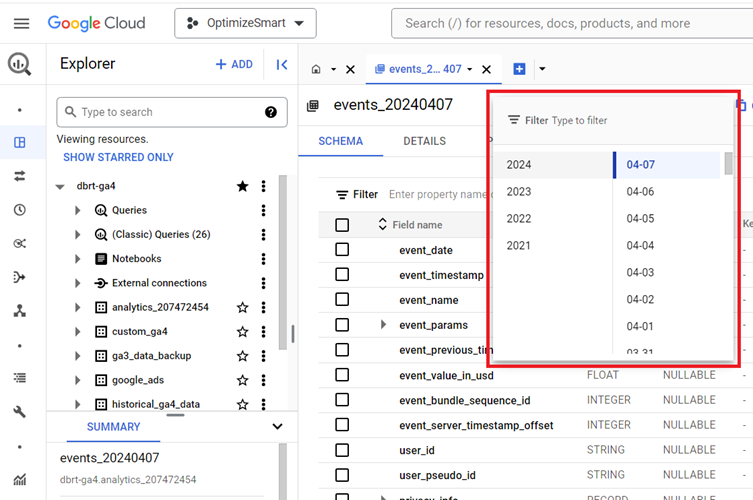Collapse the Summary panel chevron
Viewport: 753px width, 500px height.
tap(277, 427)
